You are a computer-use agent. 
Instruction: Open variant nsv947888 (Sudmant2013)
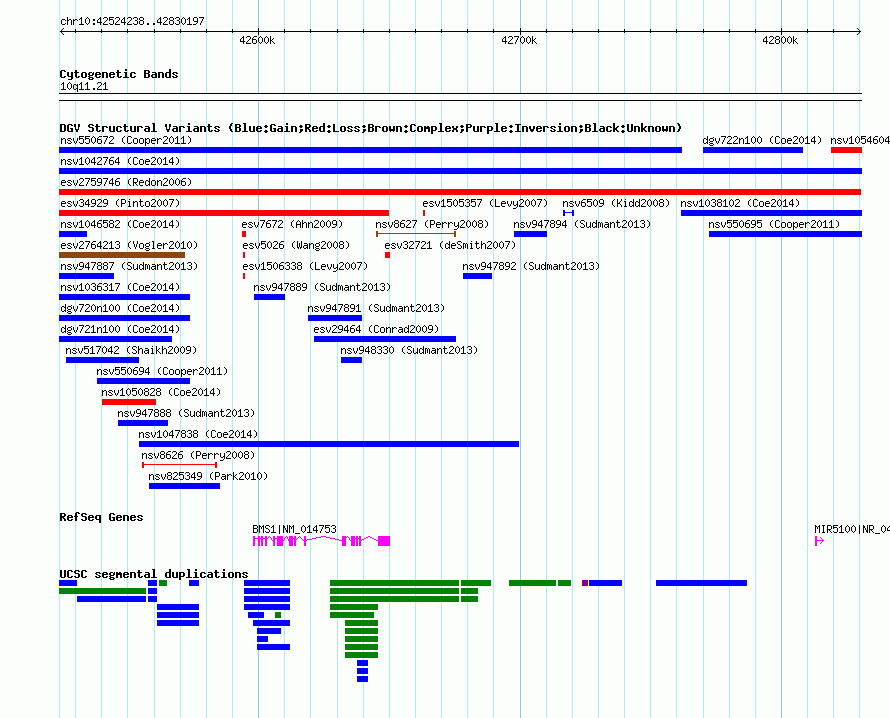pos(143,423)
